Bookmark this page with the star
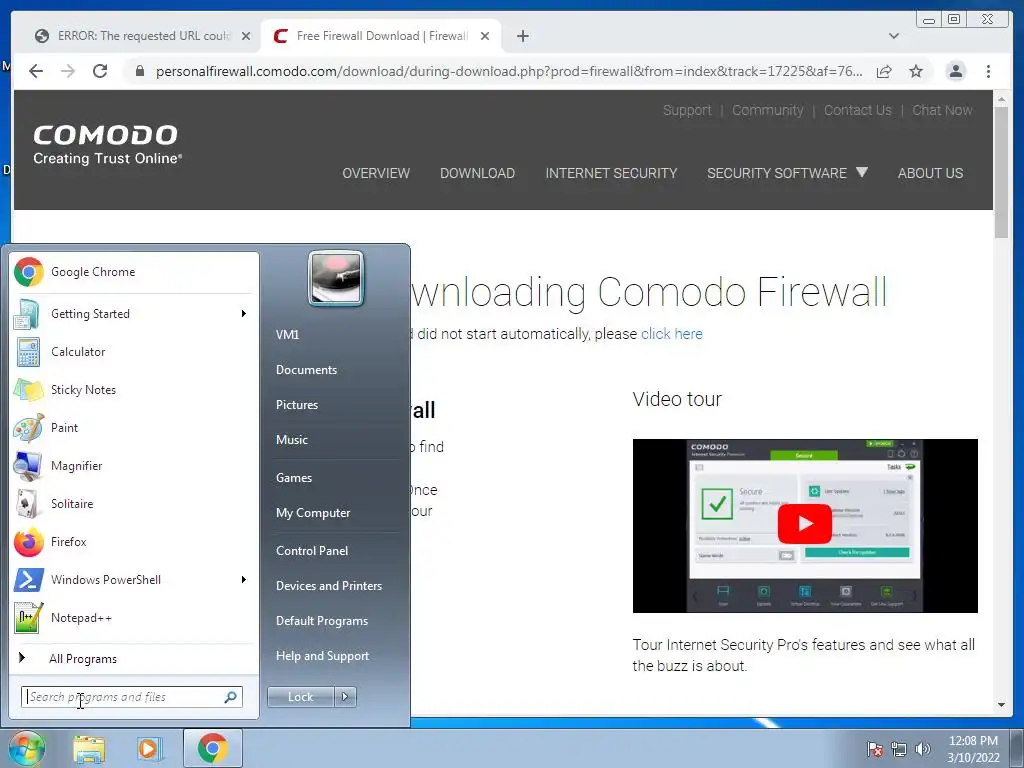 pos(916,71)
